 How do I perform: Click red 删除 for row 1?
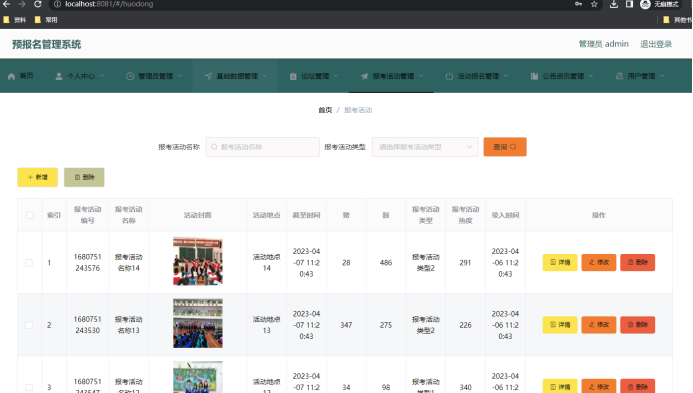point(637,263)
